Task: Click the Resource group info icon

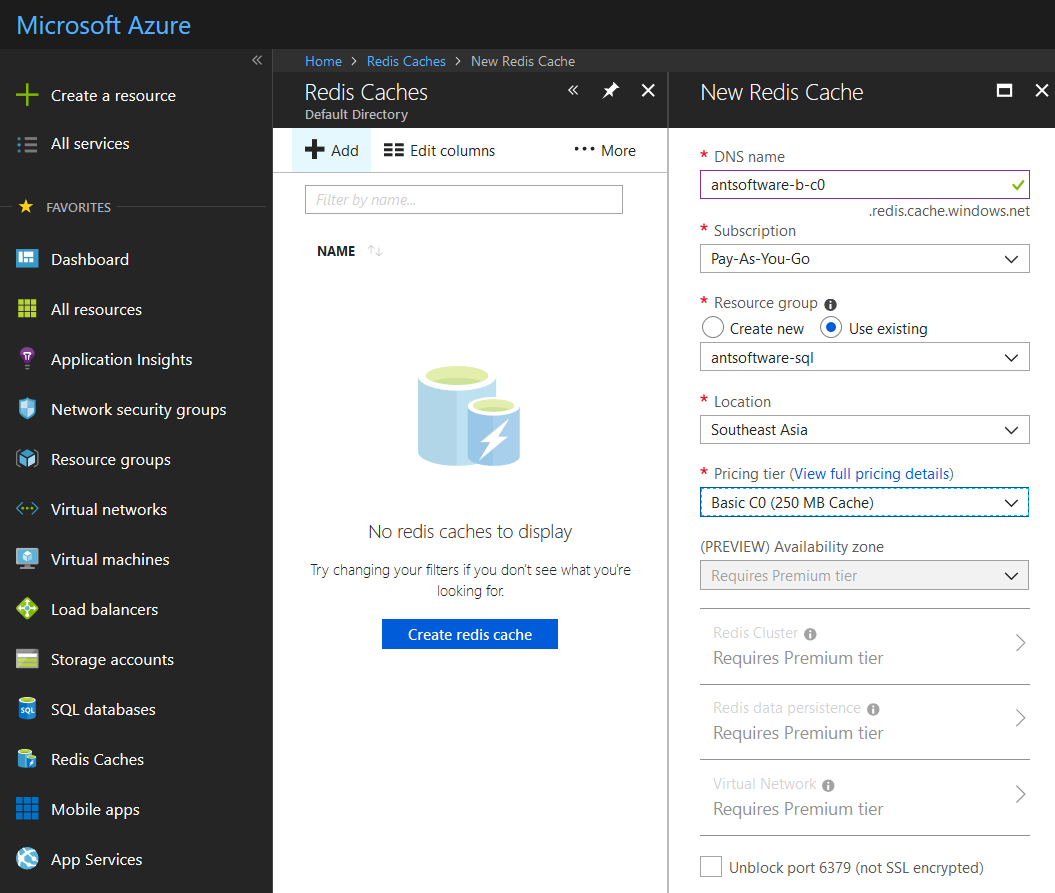Action: (831, 304)
